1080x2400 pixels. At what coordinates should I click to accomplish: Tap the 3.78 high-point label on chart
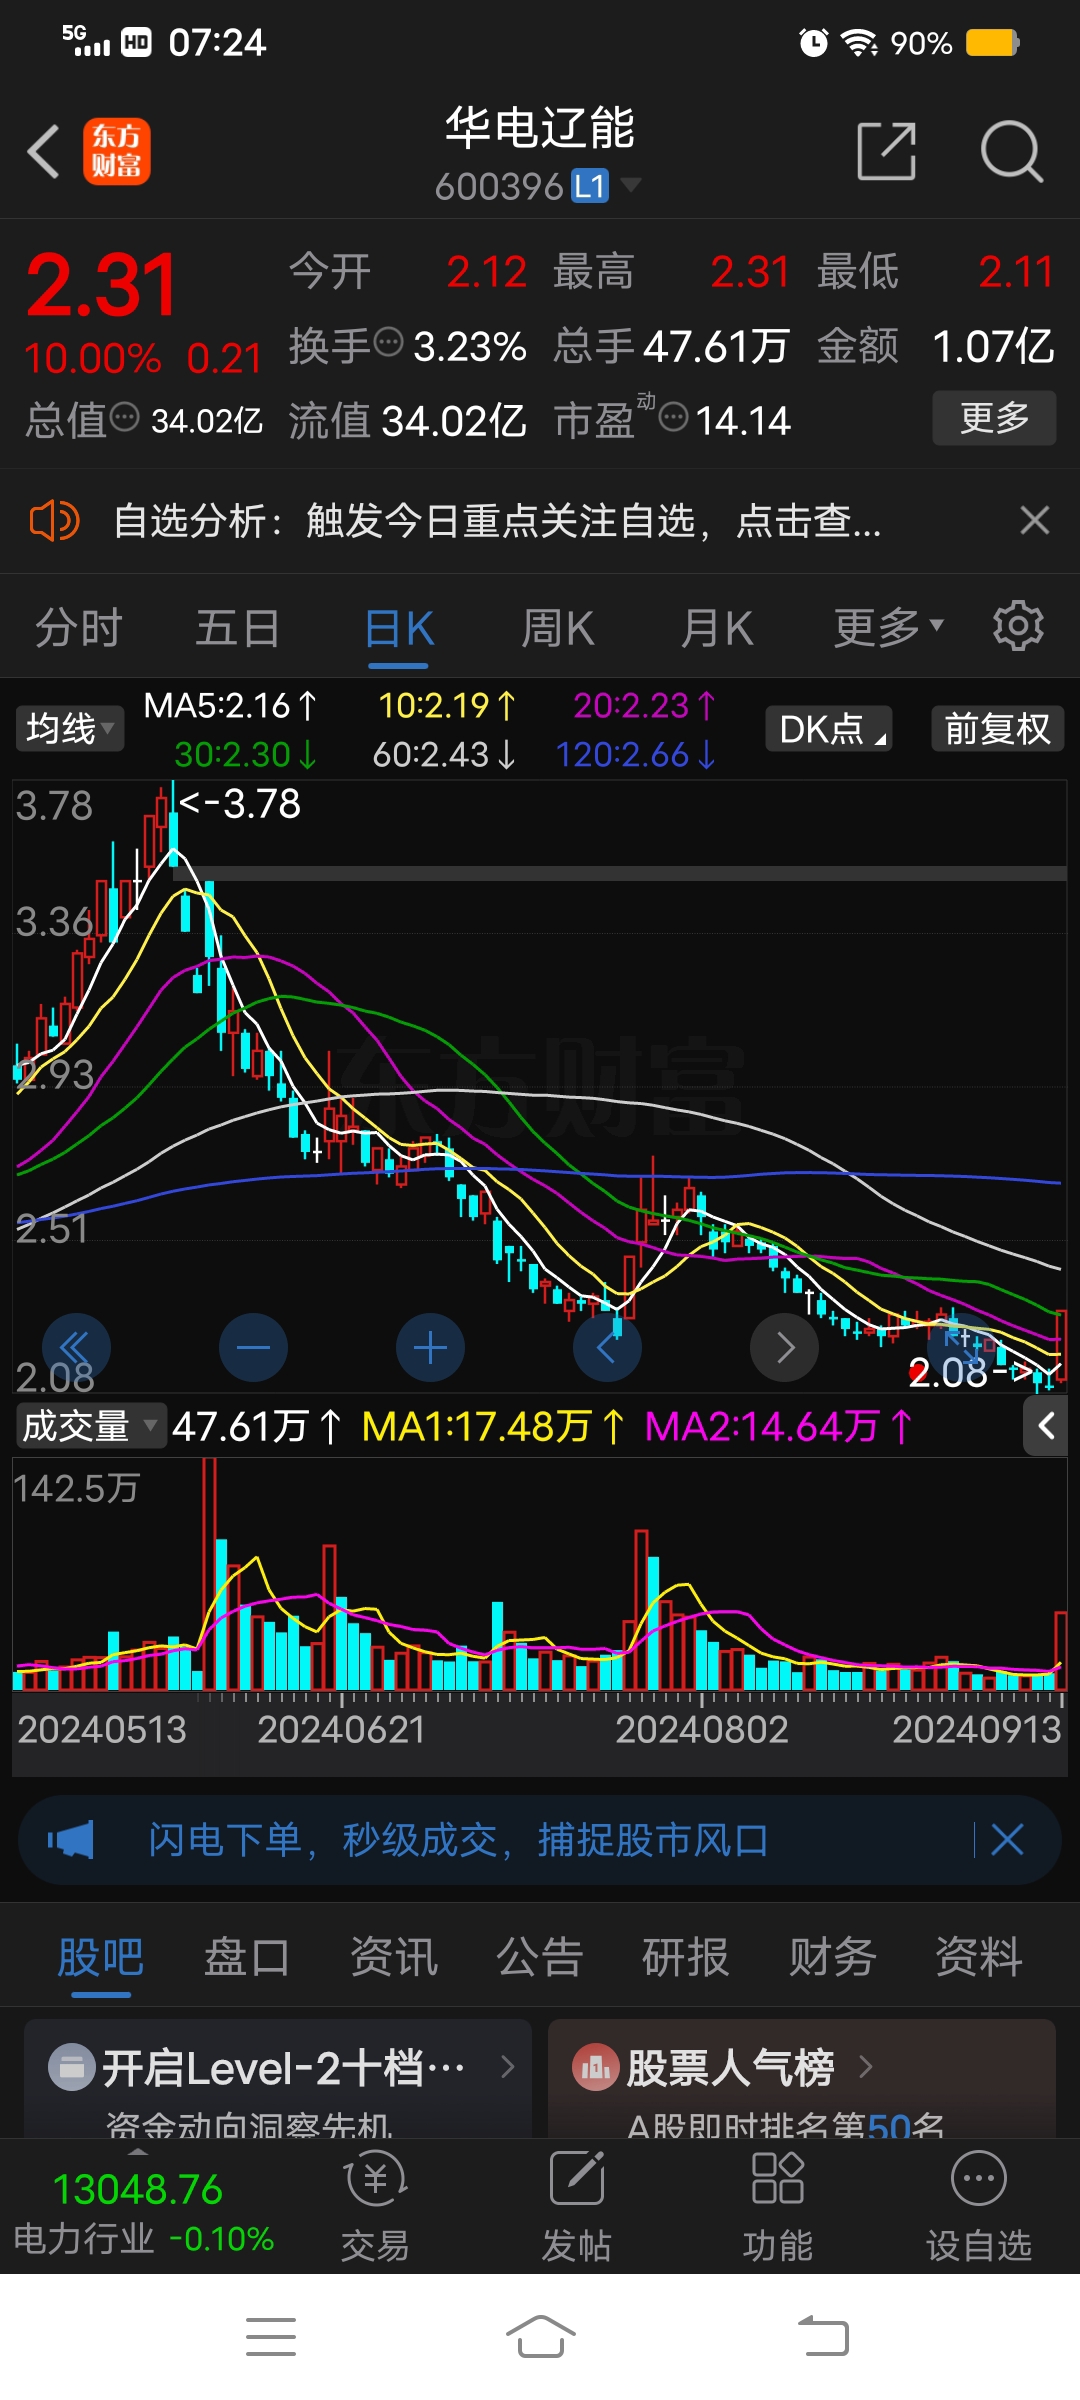click(240, 803)
